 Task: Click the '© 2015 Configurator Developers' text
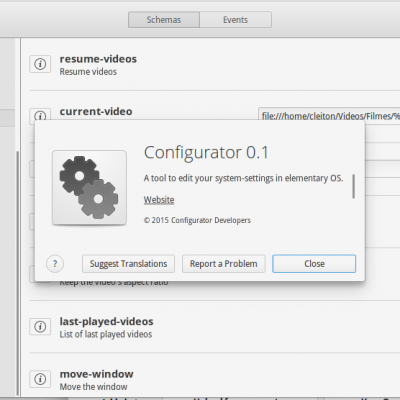(x=197, y=220)
